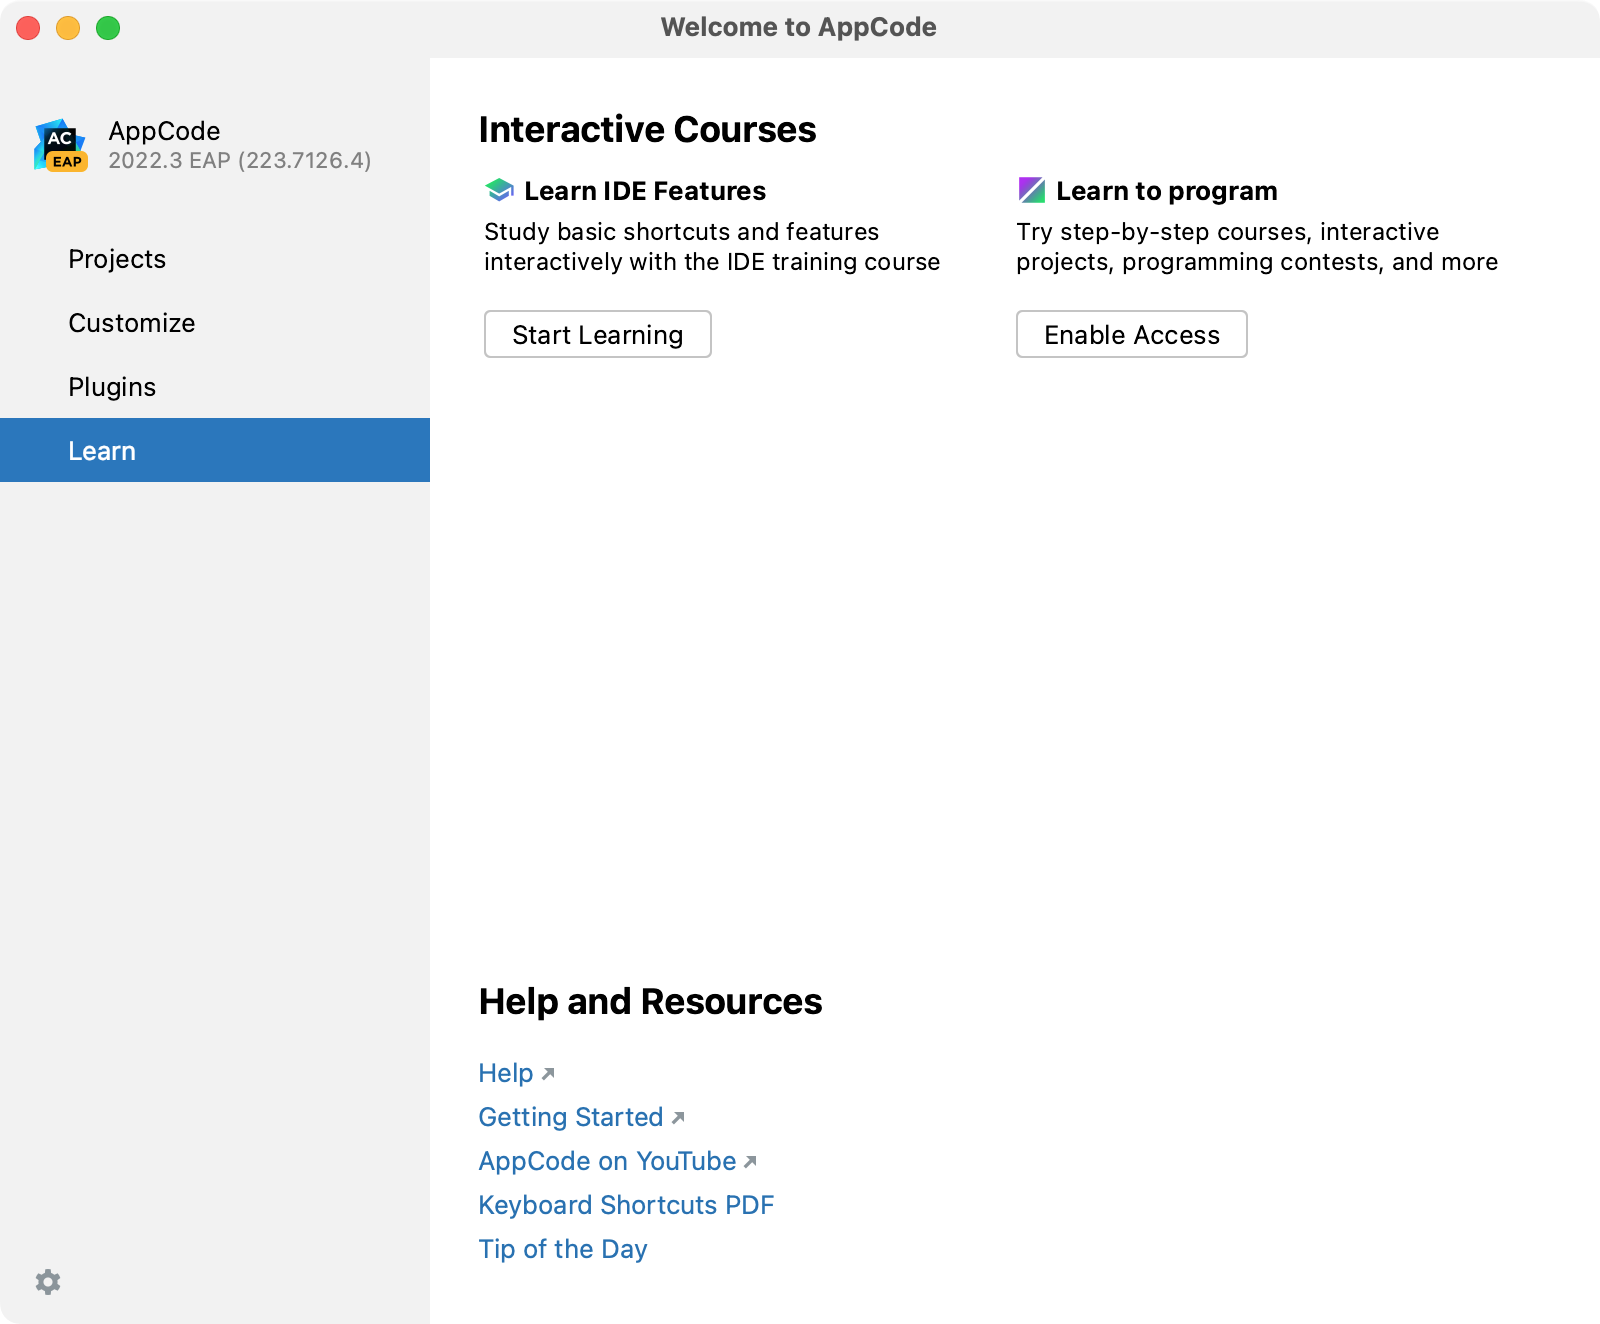Open AppCode on YouTube link
This screenshot has height=1324, width=1600.
608,1161
